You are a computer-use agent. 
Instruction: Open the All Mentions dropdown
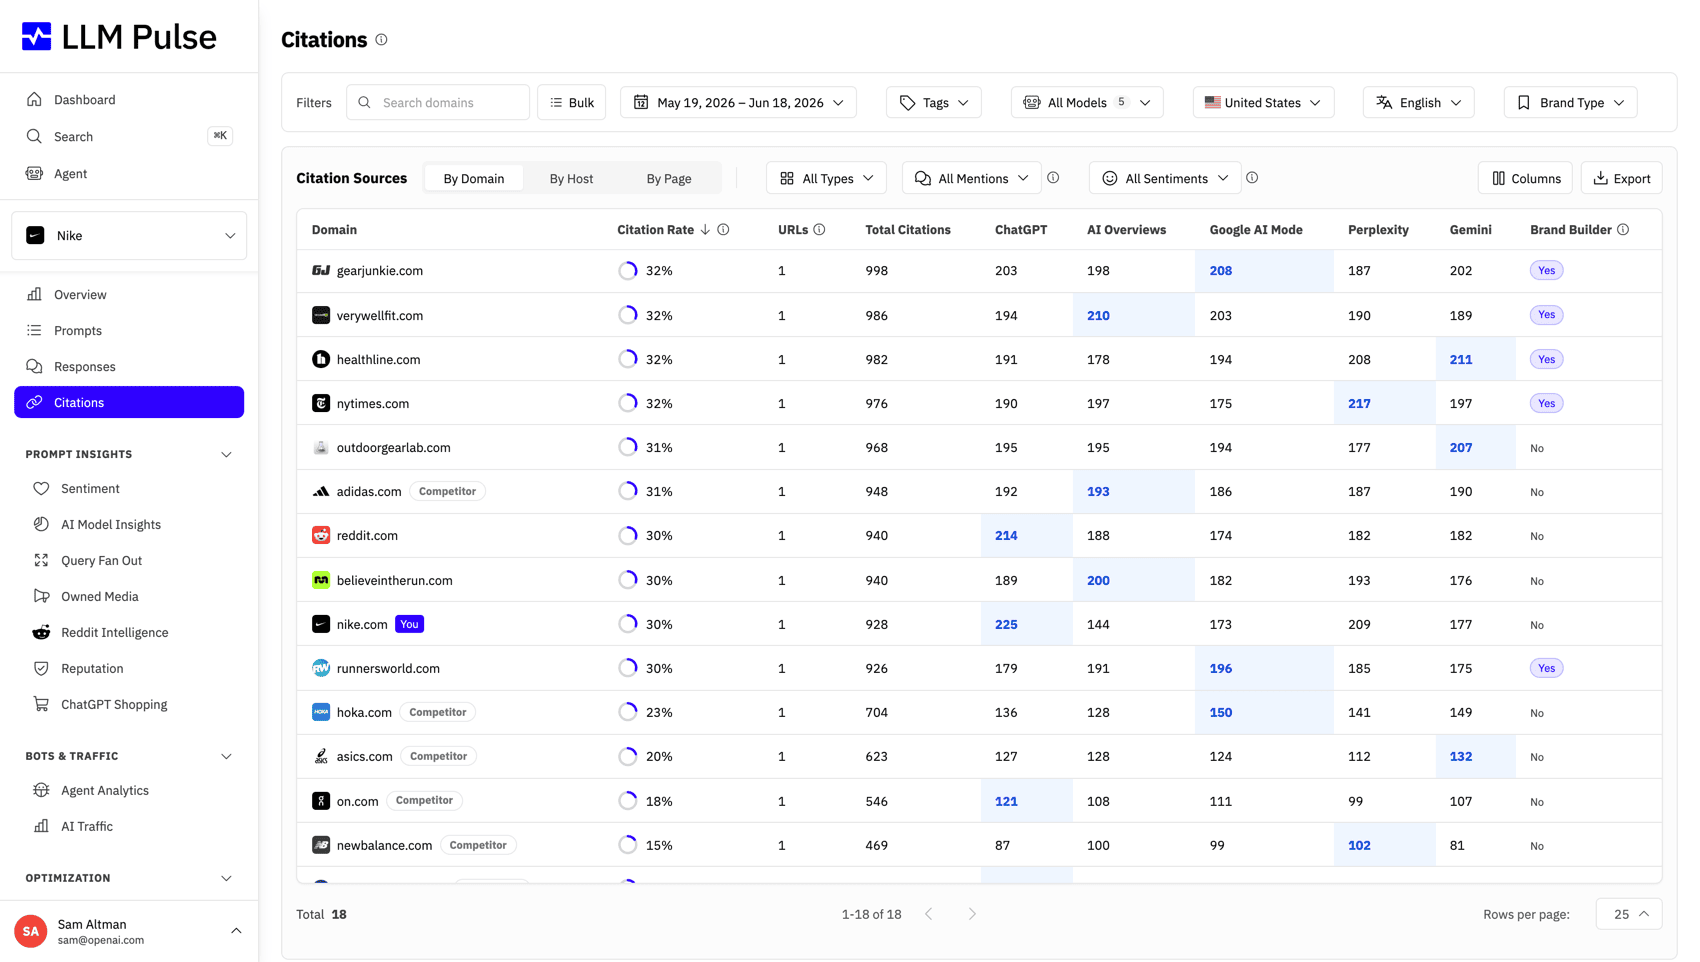click(971, 178)
